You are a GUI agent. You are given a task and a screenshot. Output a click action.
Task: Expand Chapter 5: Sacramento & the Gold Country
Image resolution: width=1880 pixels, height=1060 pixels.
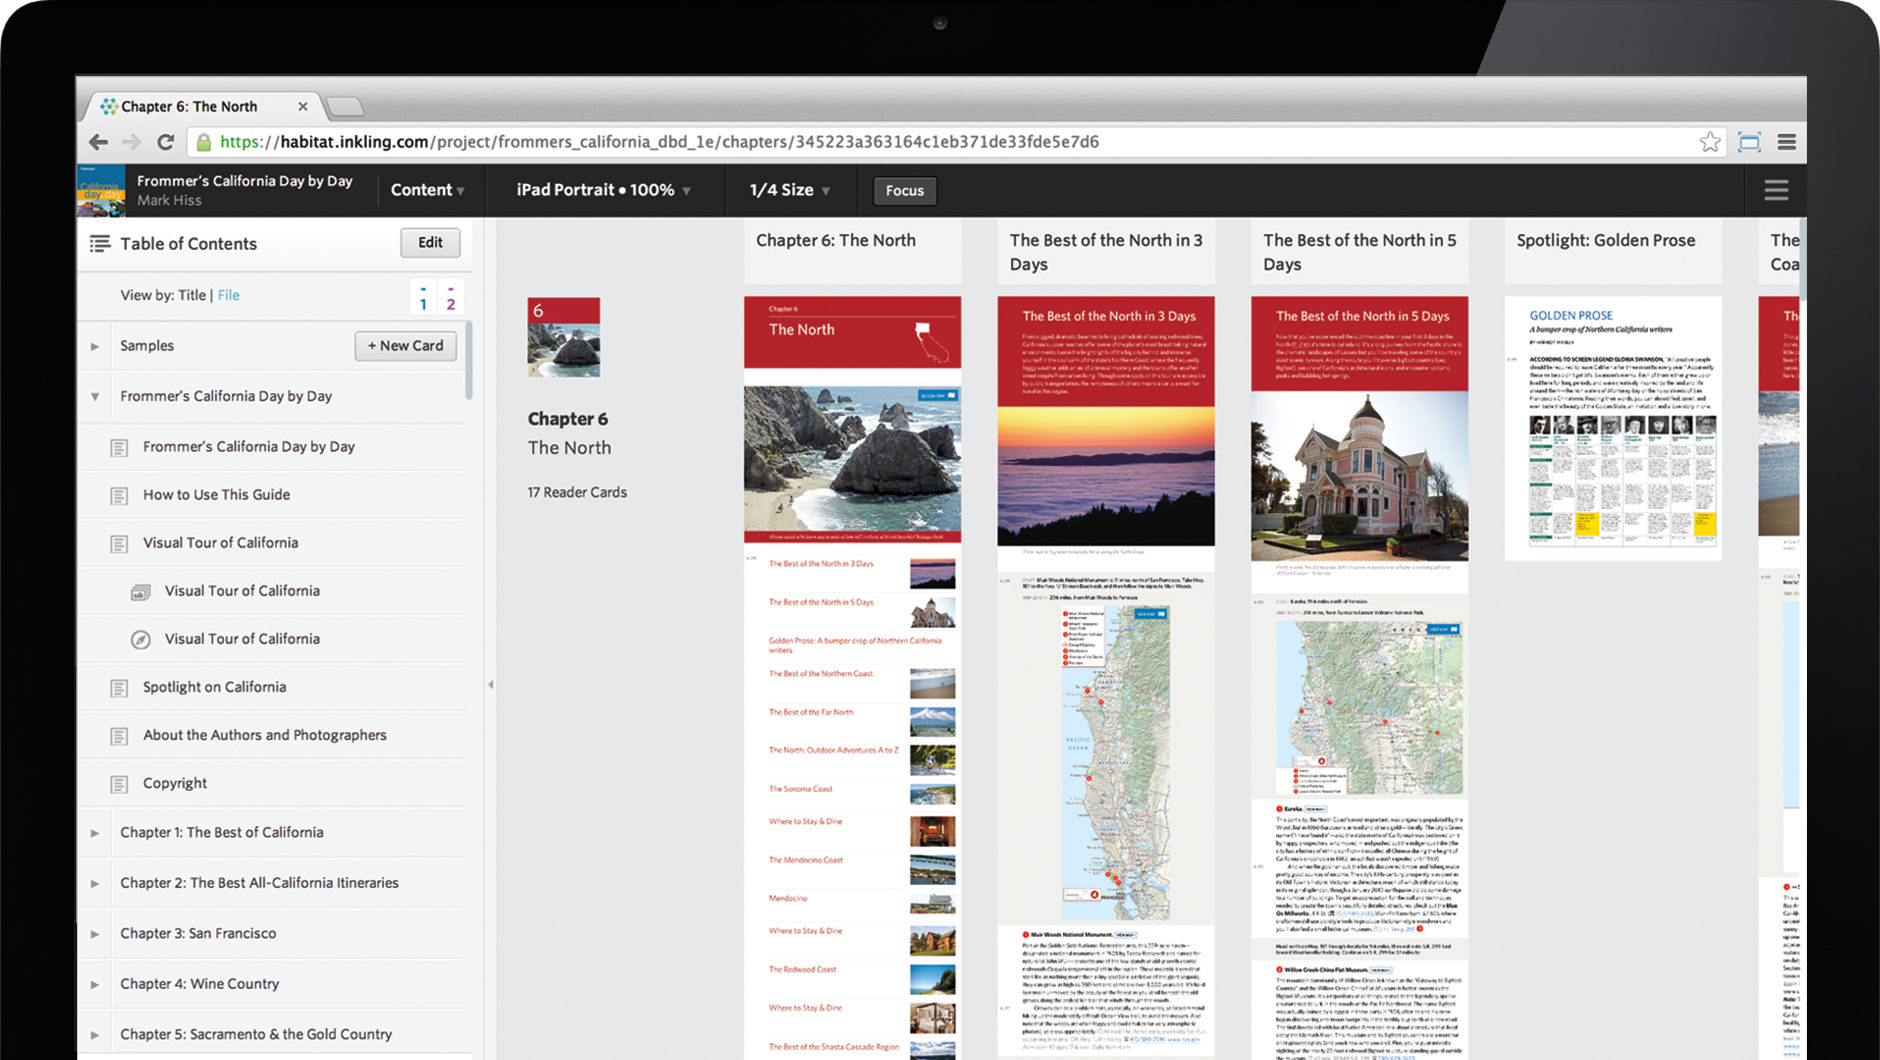tap(95, 1035)
